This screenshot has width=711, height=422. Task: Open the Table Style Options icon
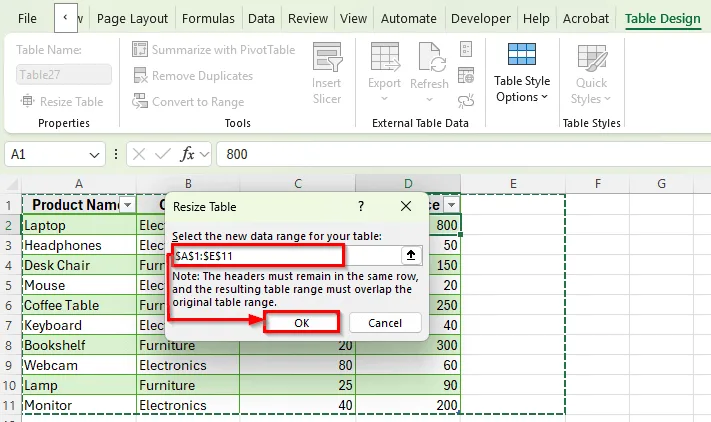[522, 54]
